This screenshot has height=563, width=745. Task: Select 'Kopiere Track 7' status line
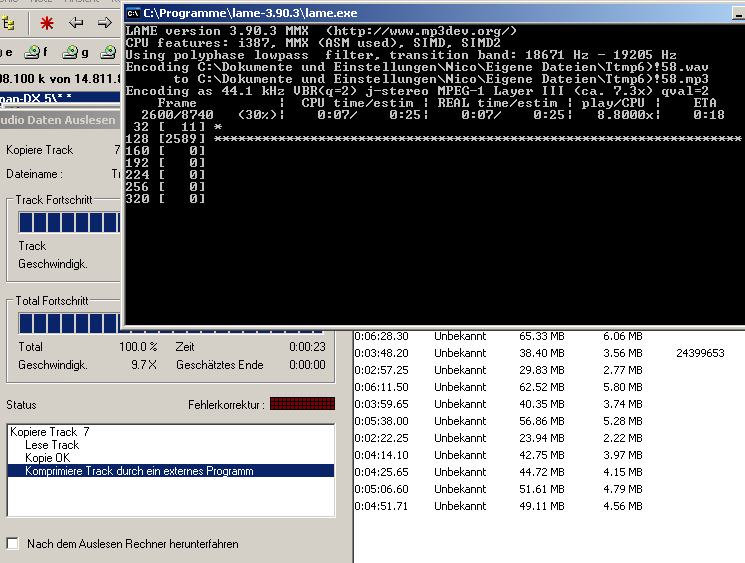click(x=171, y=432)
